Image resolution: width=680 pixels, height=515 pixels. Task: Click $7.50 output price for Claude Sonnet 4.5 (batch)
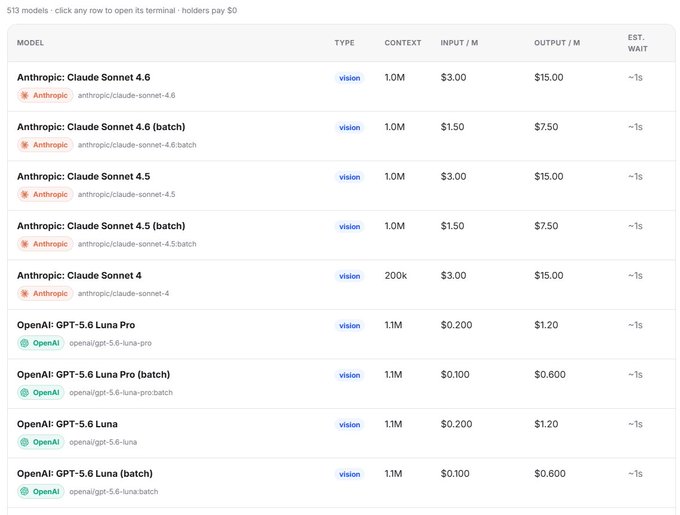coord(546,226)
